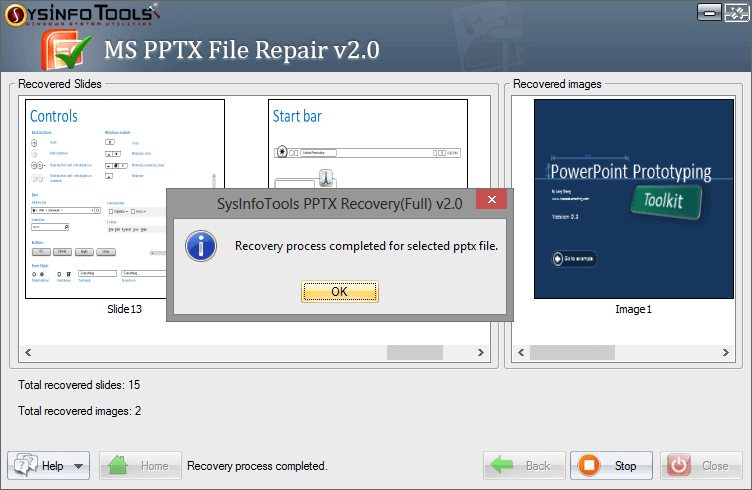Click the Home button
Viewport: 752px width, 490px height.
click(x=141, y=466)
